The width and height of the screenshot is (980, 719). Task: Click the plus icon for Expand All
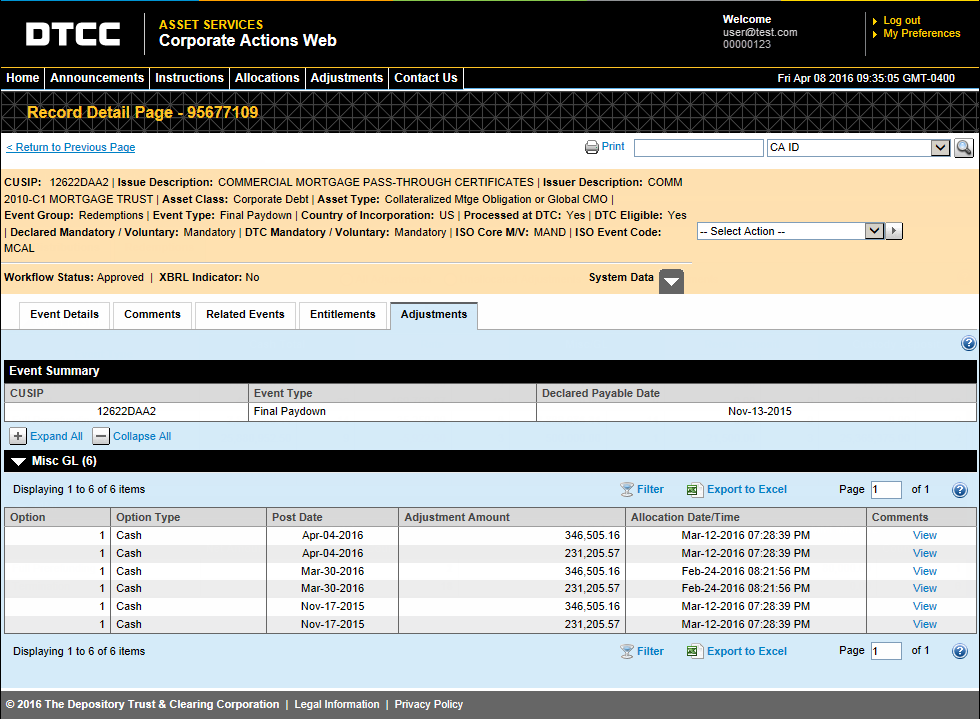[18, 436]
